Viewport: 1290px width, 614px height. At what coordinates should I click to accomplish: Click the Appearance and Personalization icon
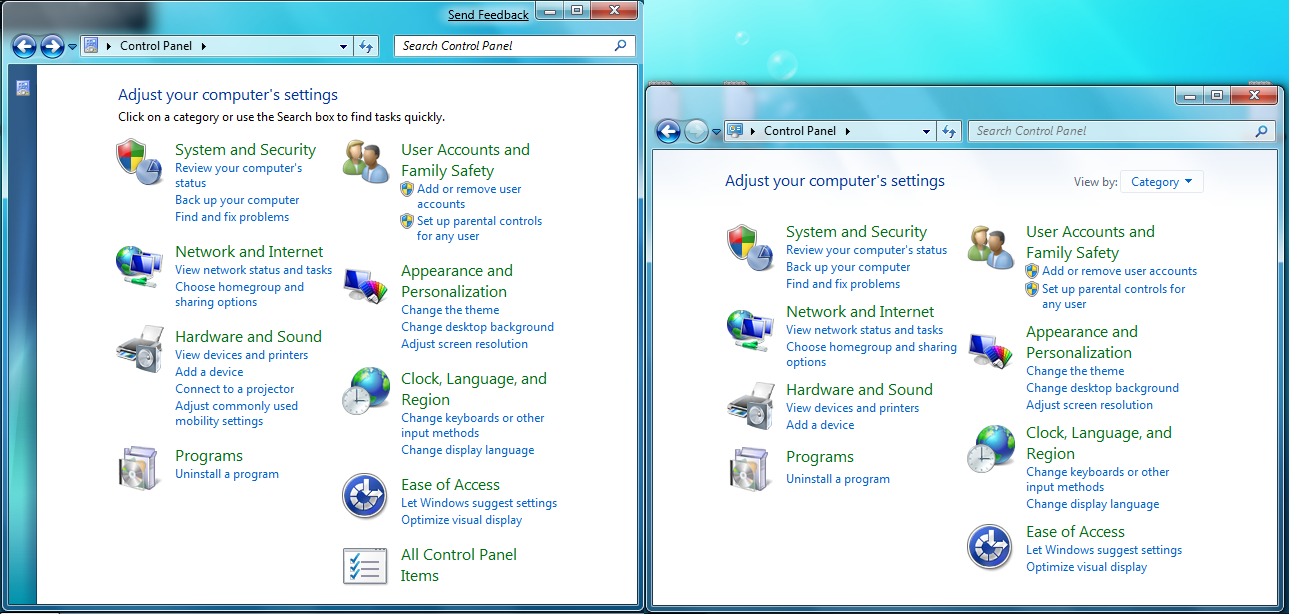click(365, 283)
